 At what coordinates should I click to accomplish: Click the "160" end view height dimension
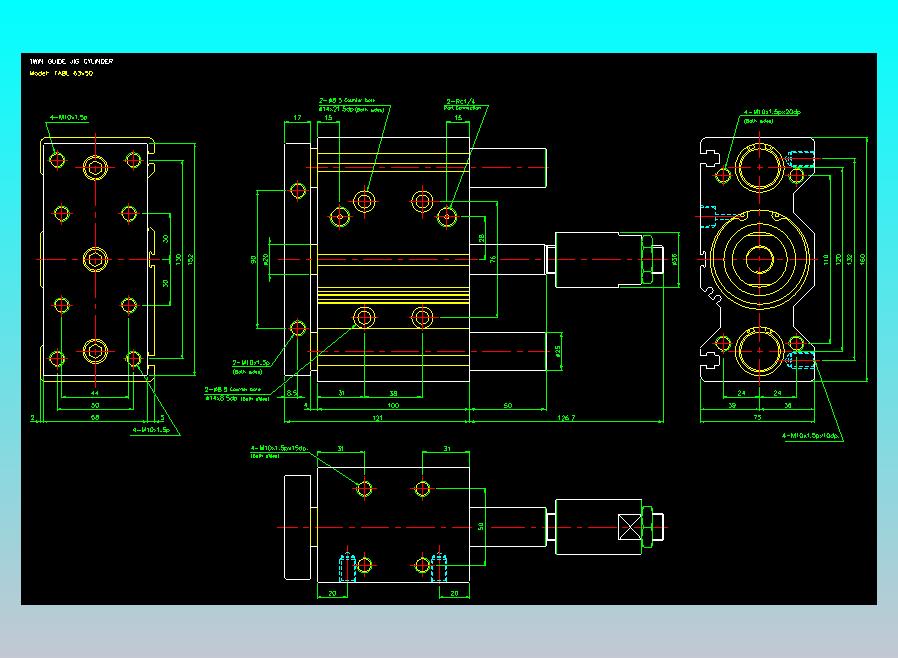pos(862,259)
